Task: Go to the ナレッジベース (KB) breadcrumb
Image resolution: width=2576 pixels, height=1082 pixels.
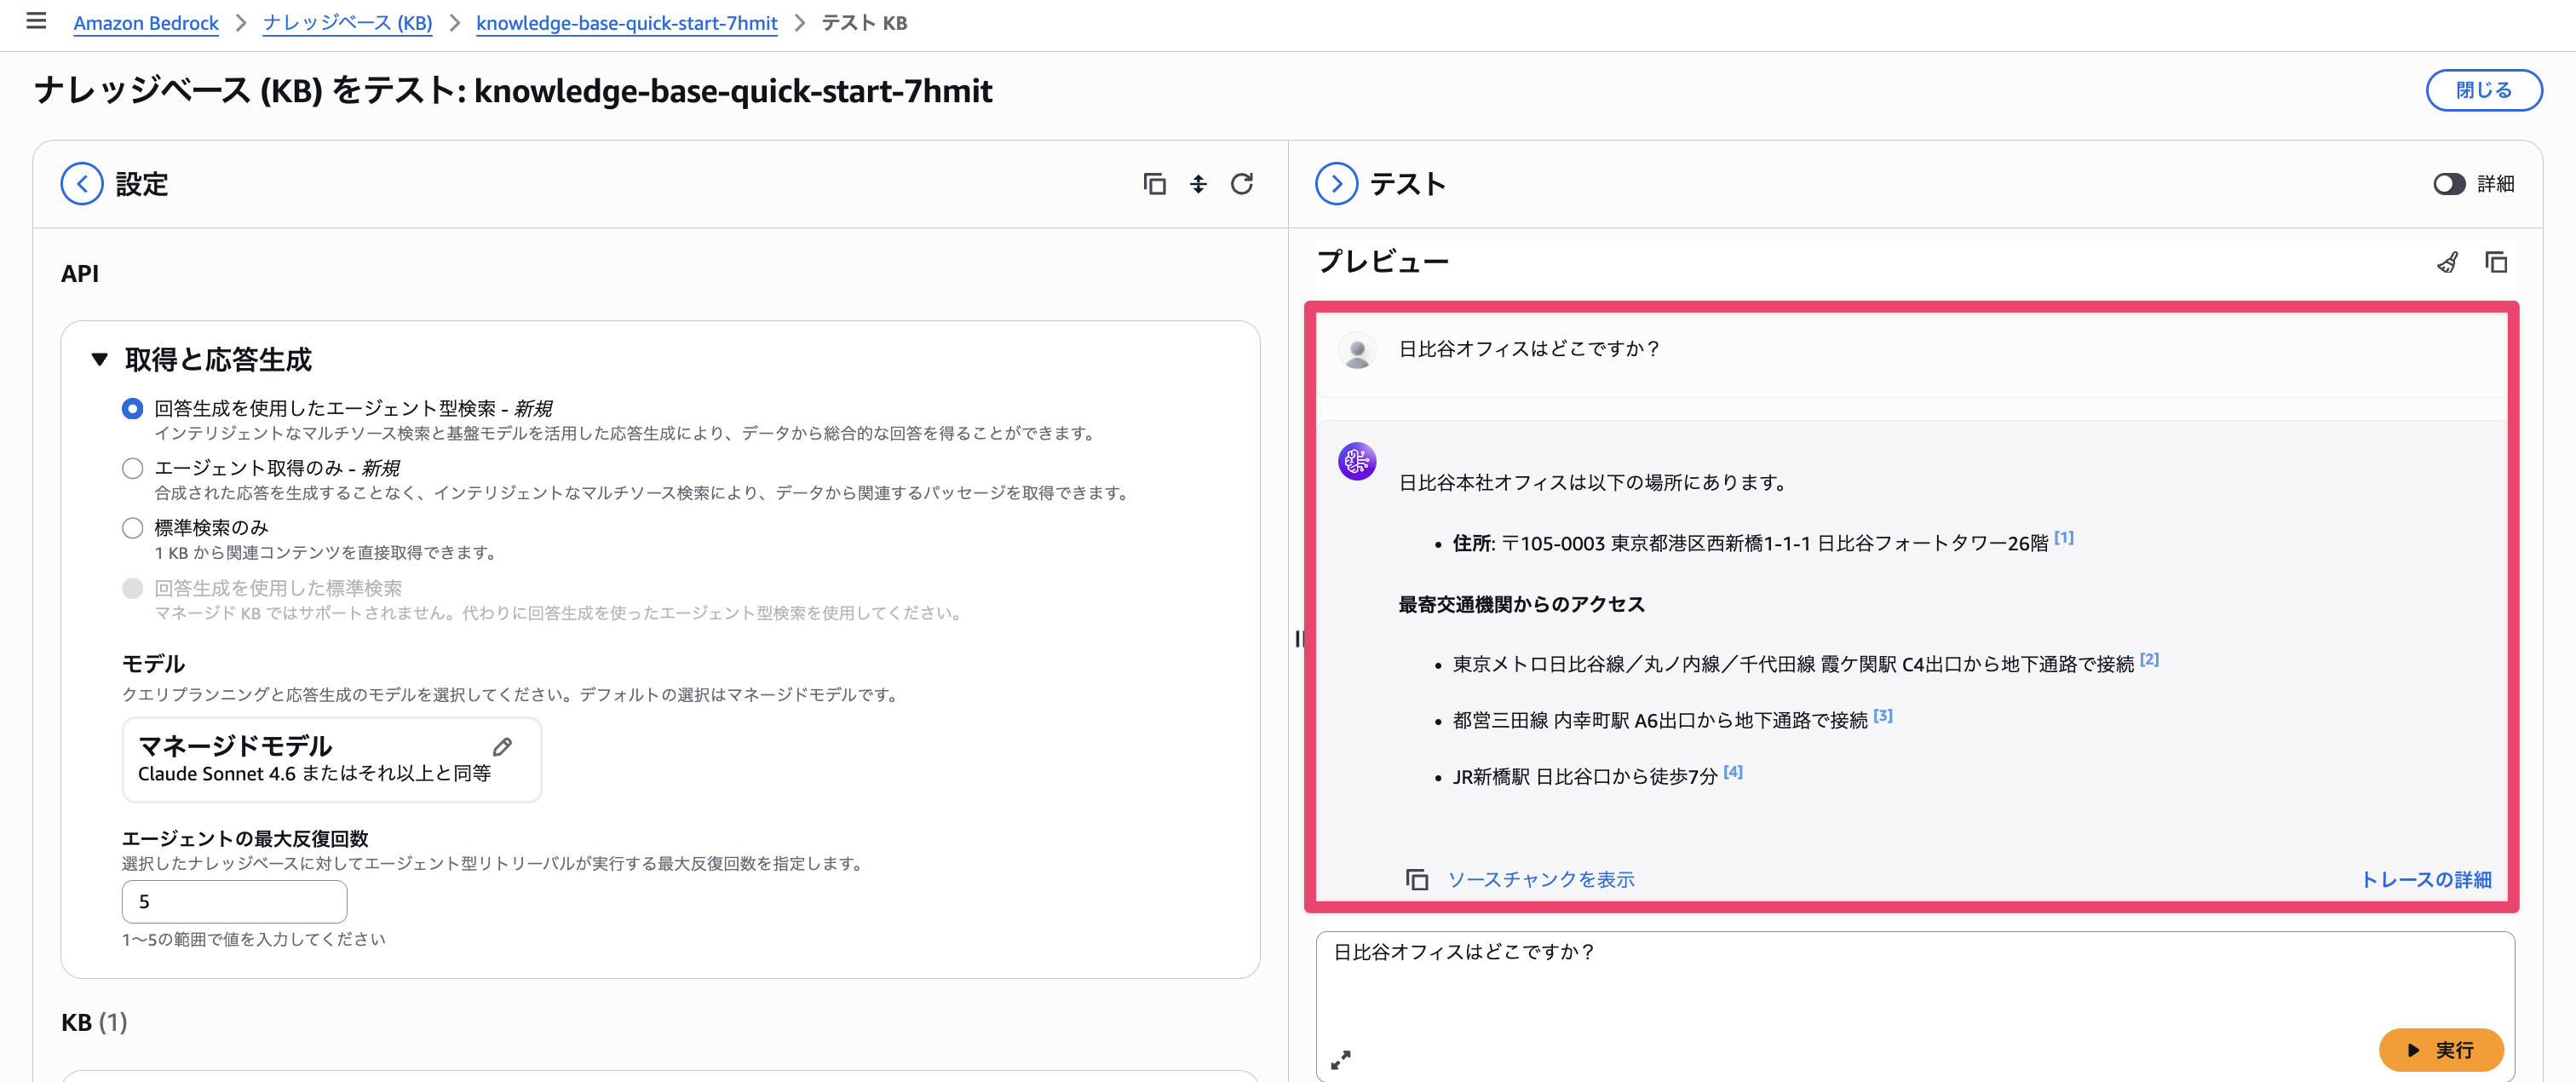Action: 347,23
